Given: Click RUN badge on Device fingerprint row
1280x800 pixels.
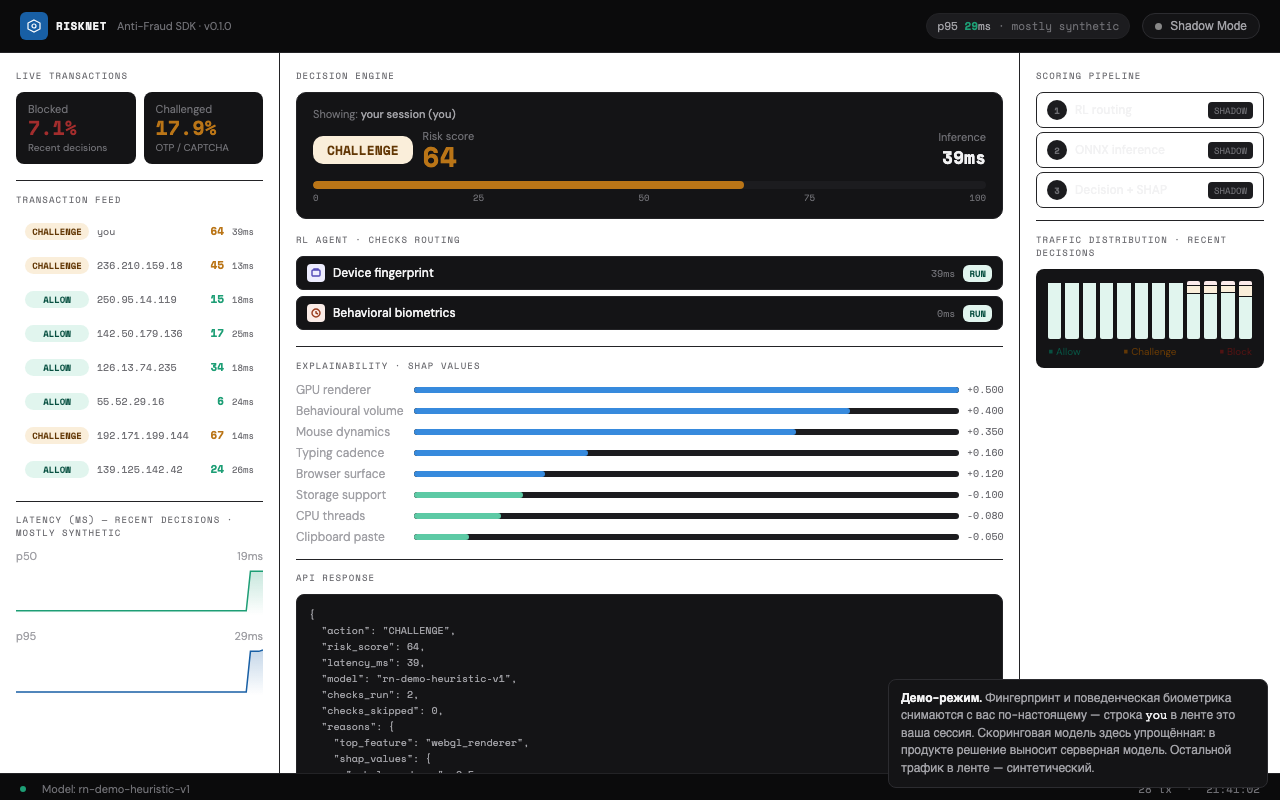Looking at the screenshot, I should coord(977,273).
